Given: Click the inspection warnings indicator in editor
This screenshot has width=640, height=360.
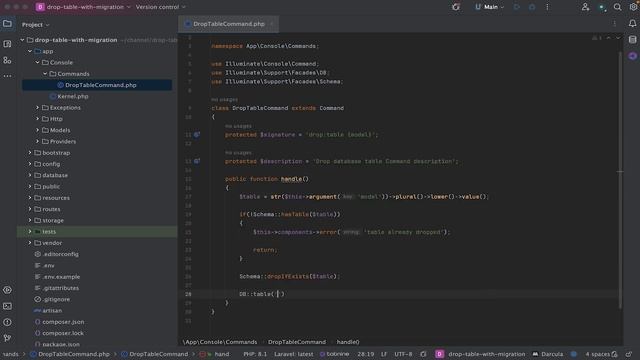Looking at the screenshot, I should [596, 38].
